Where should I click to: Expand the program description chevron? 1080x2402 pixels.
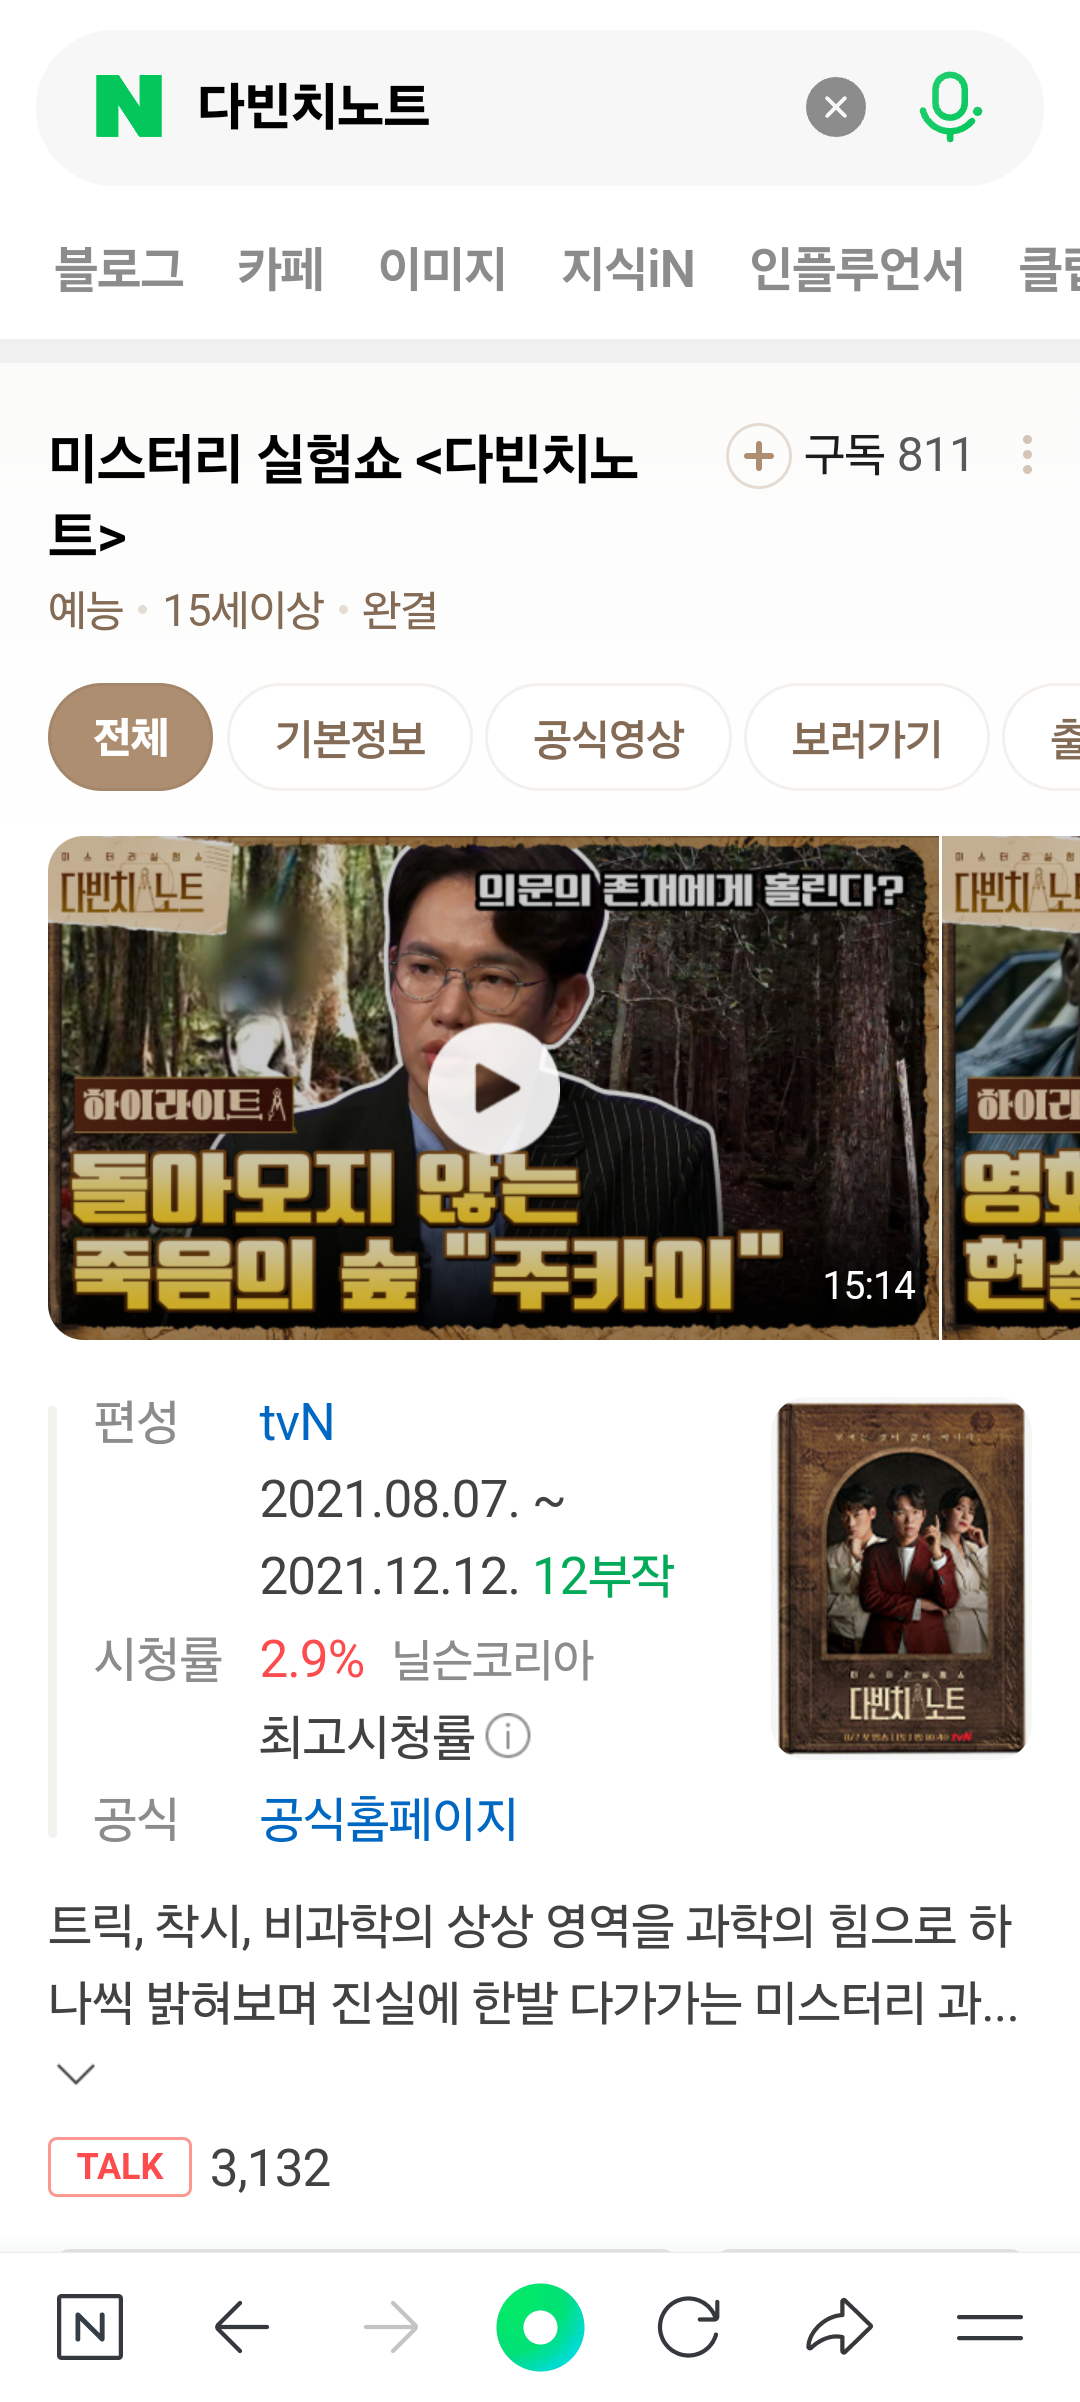(x=76, y=2074)
